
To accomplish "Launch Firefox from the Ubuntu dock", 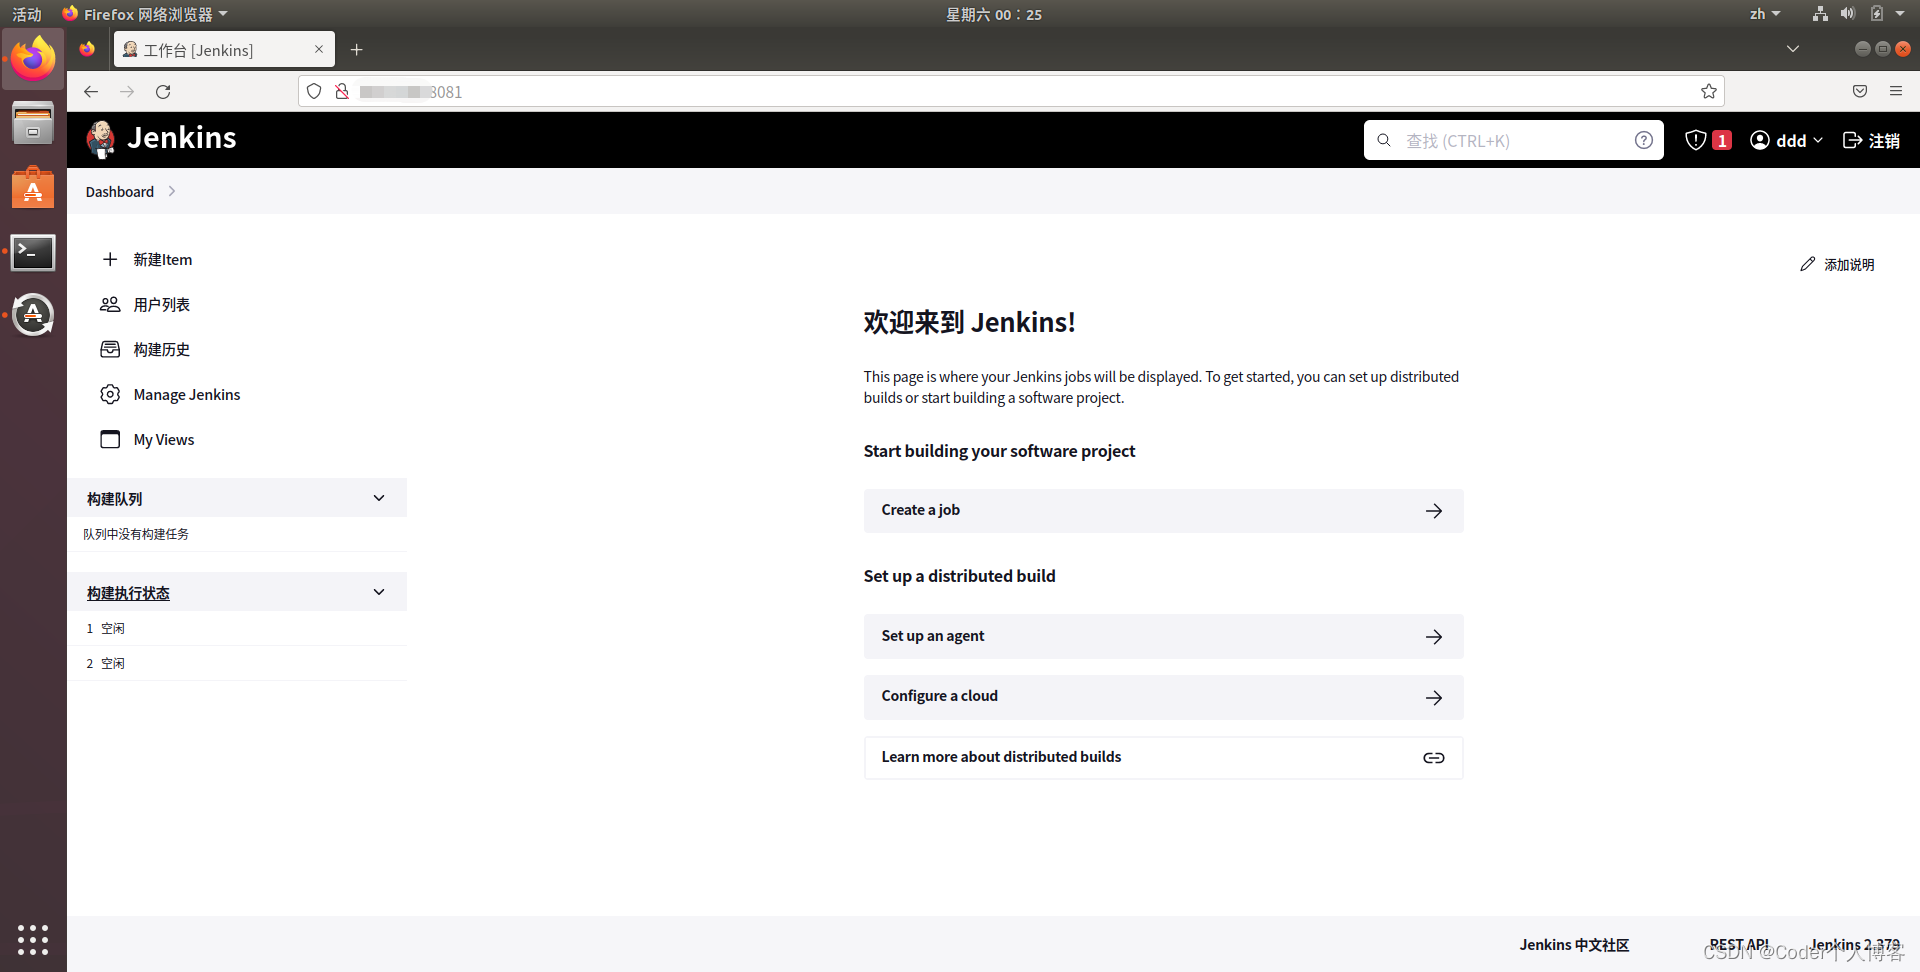I will (x=33, y=59).
